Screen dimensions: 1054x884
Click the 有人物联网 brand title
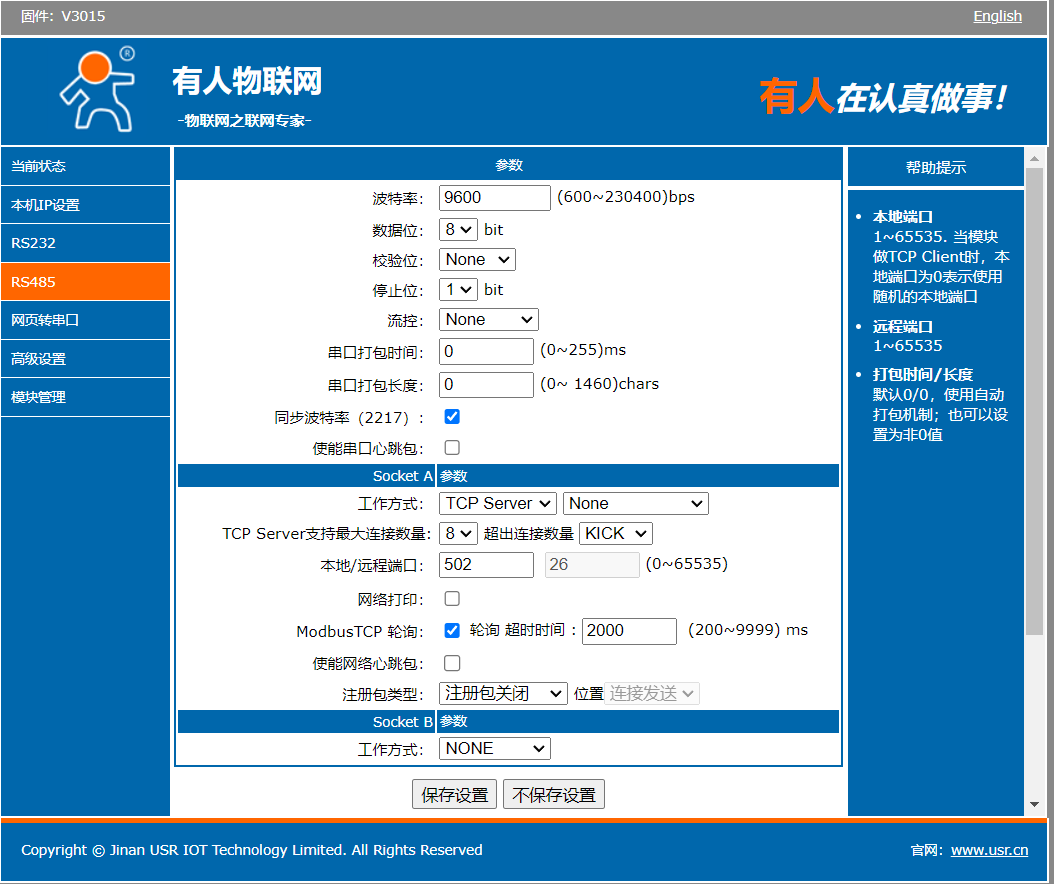coord(247,81)
